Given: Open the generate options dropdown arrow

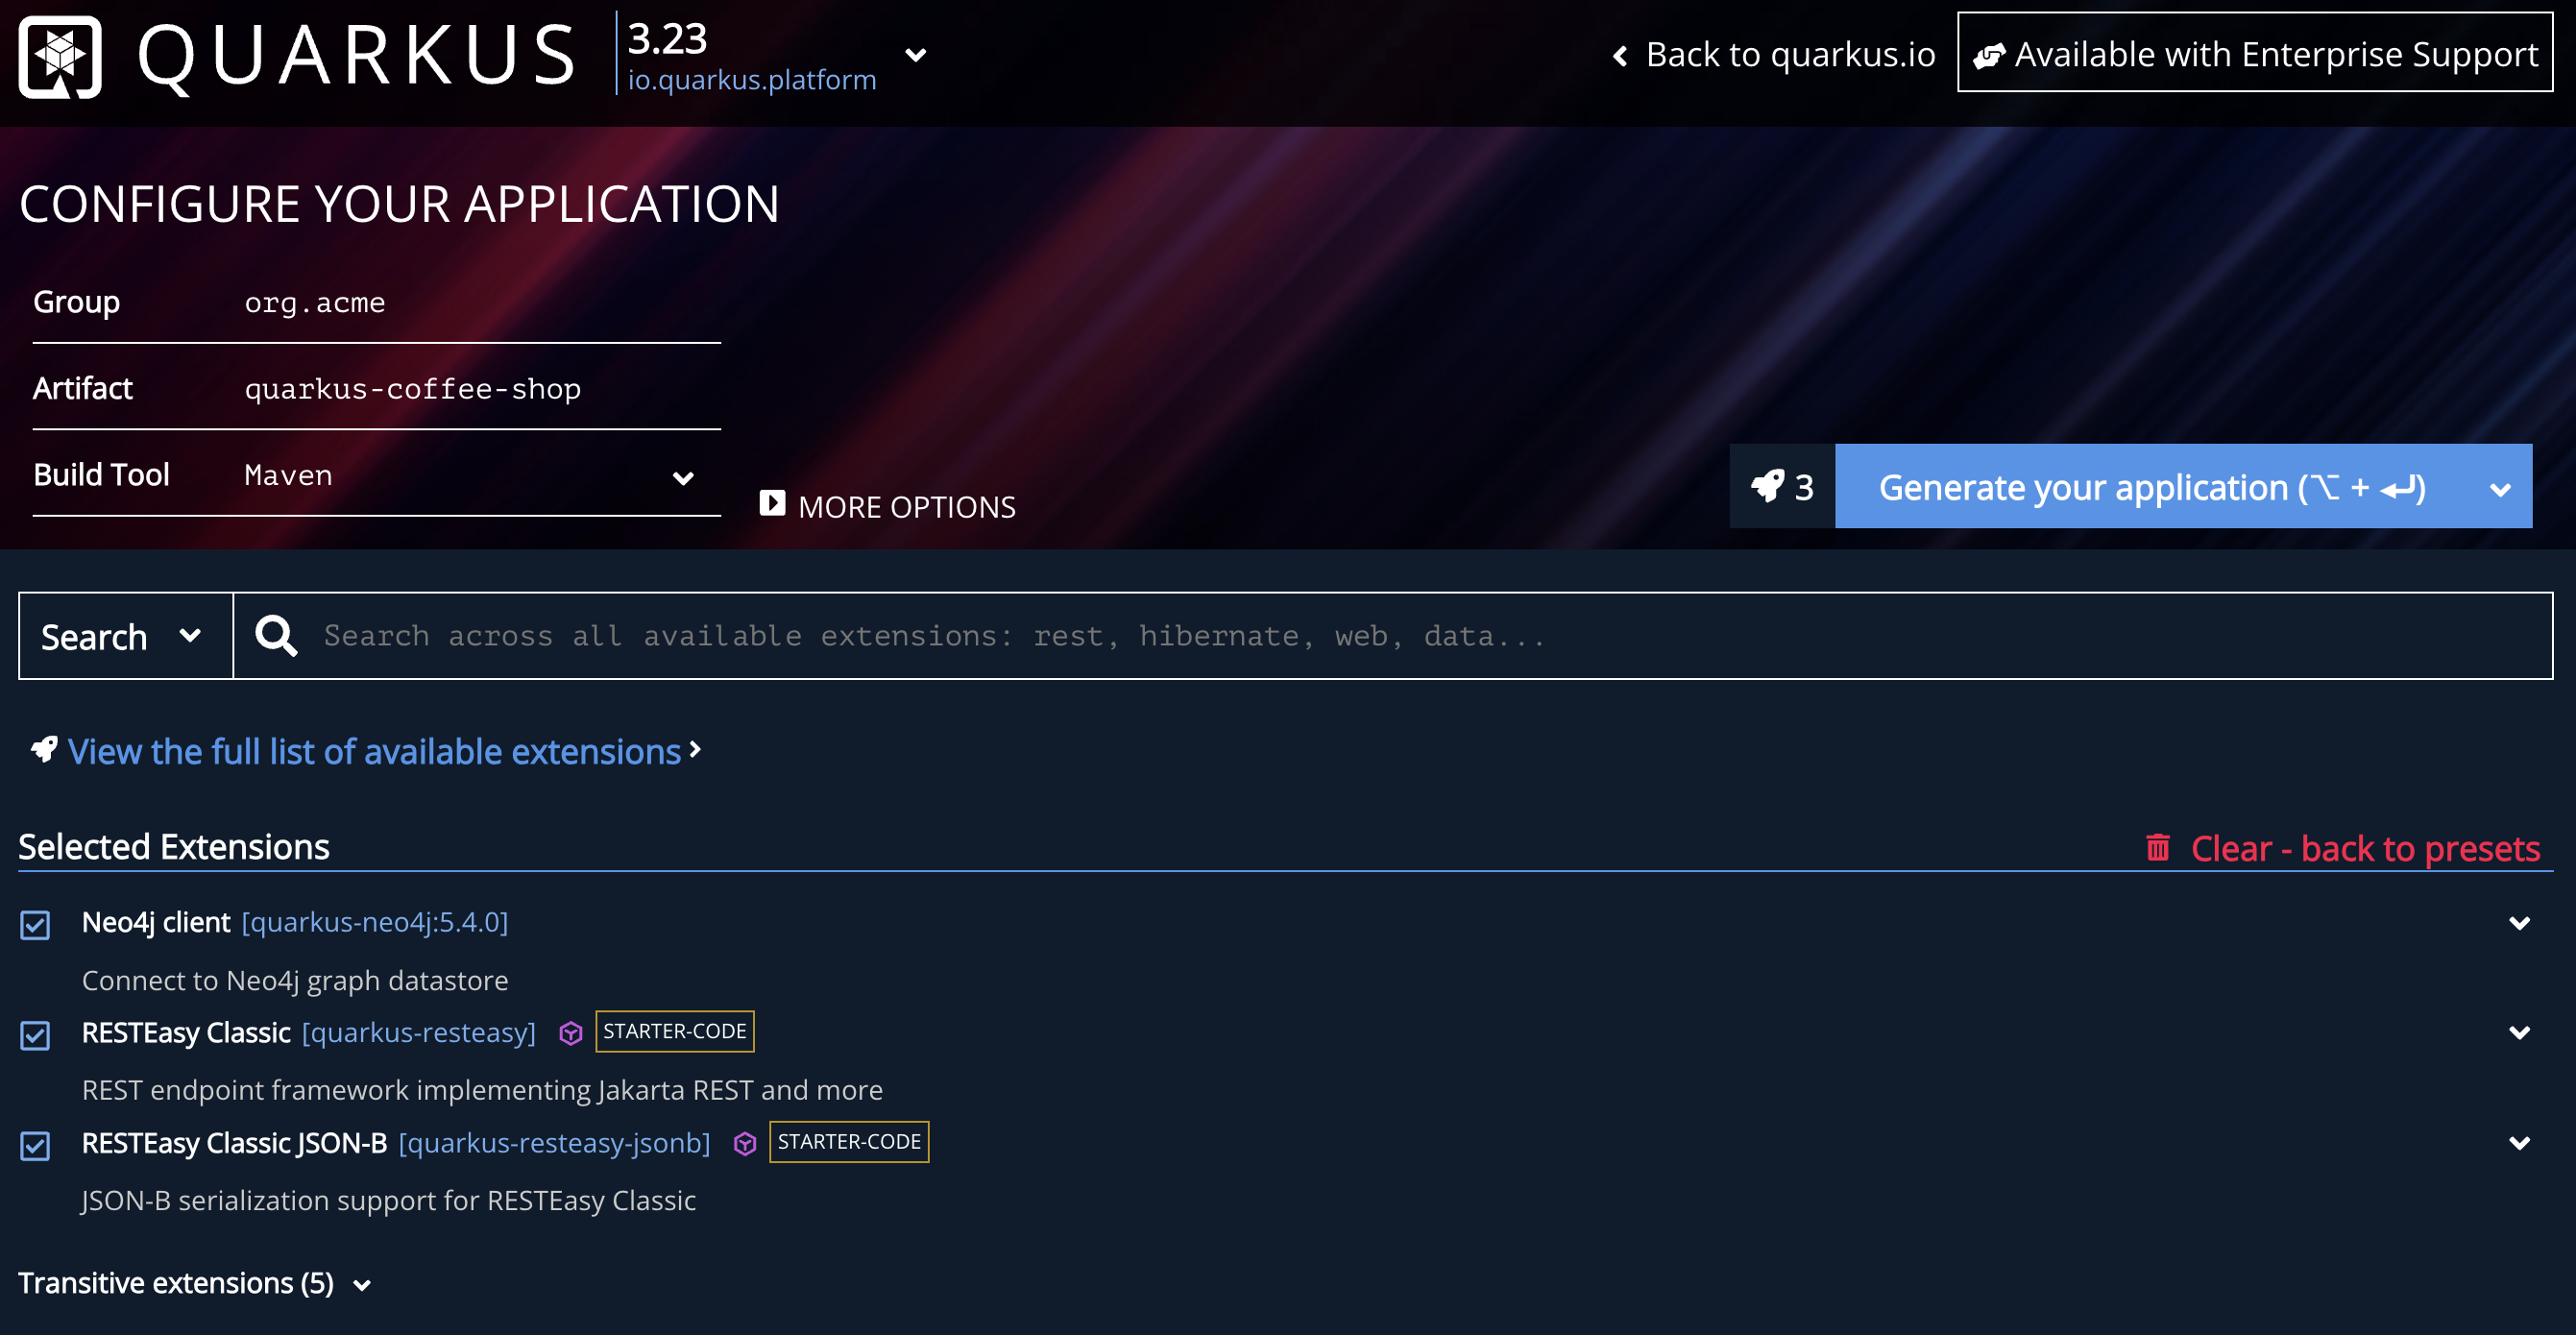Looking at the screenshot, I should pyautogui.click(x=2500, y=489).
